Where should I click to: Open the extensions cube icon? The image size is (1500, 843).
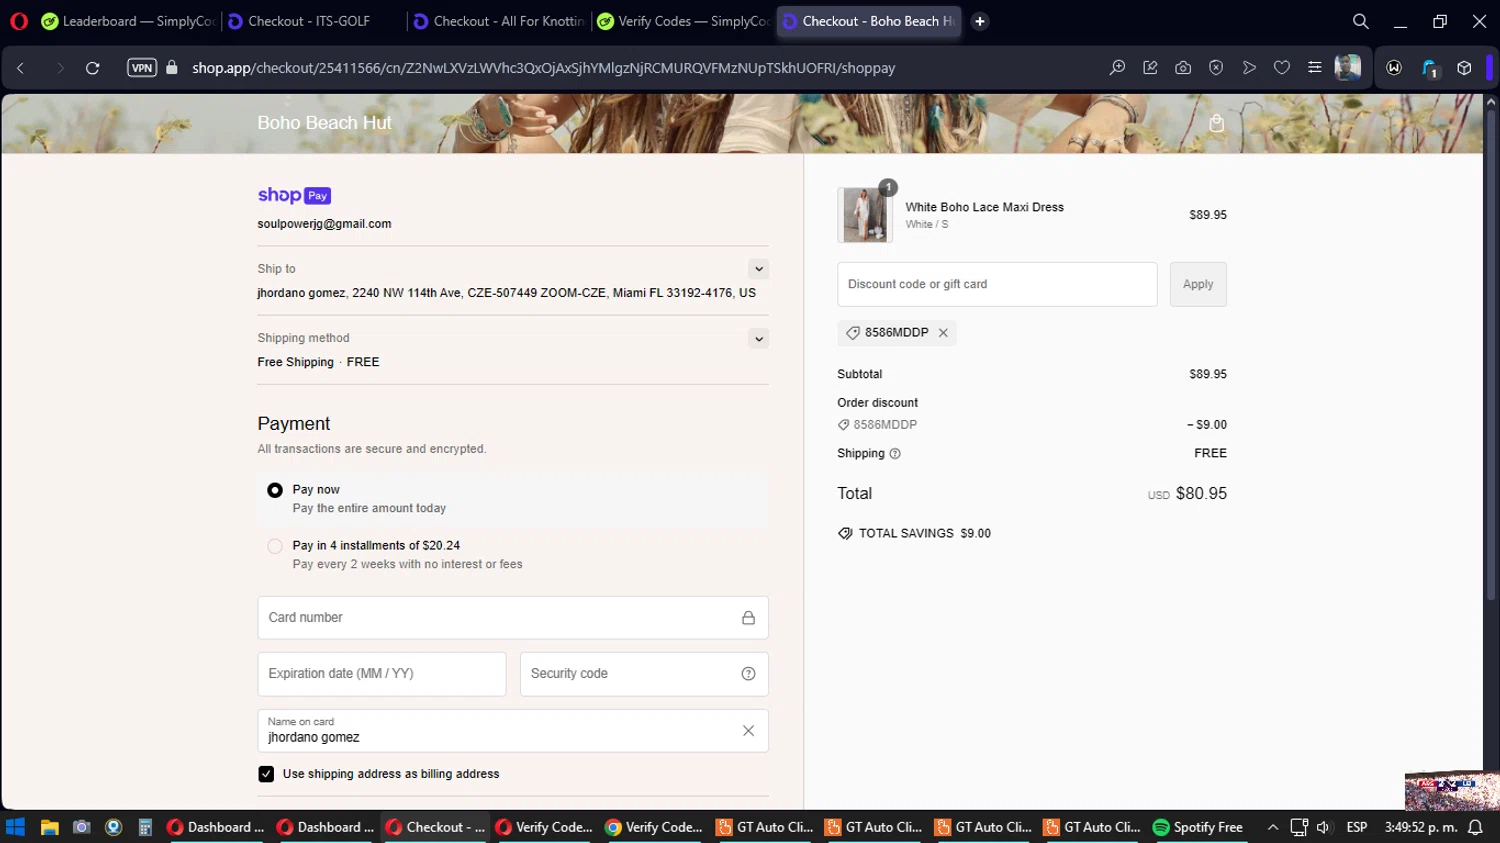click(1464, 68)
